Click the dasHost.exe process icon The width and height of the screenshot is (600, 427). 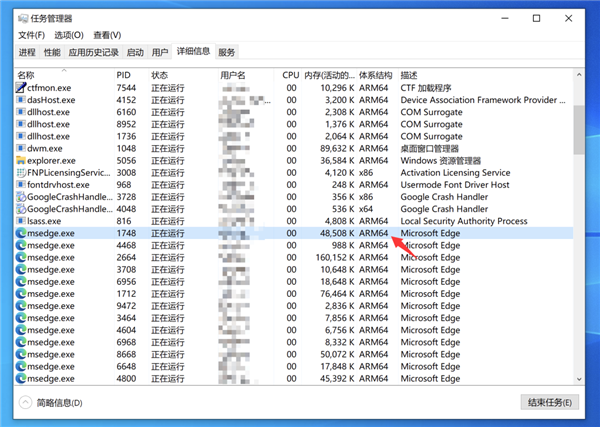coord(21,100)
